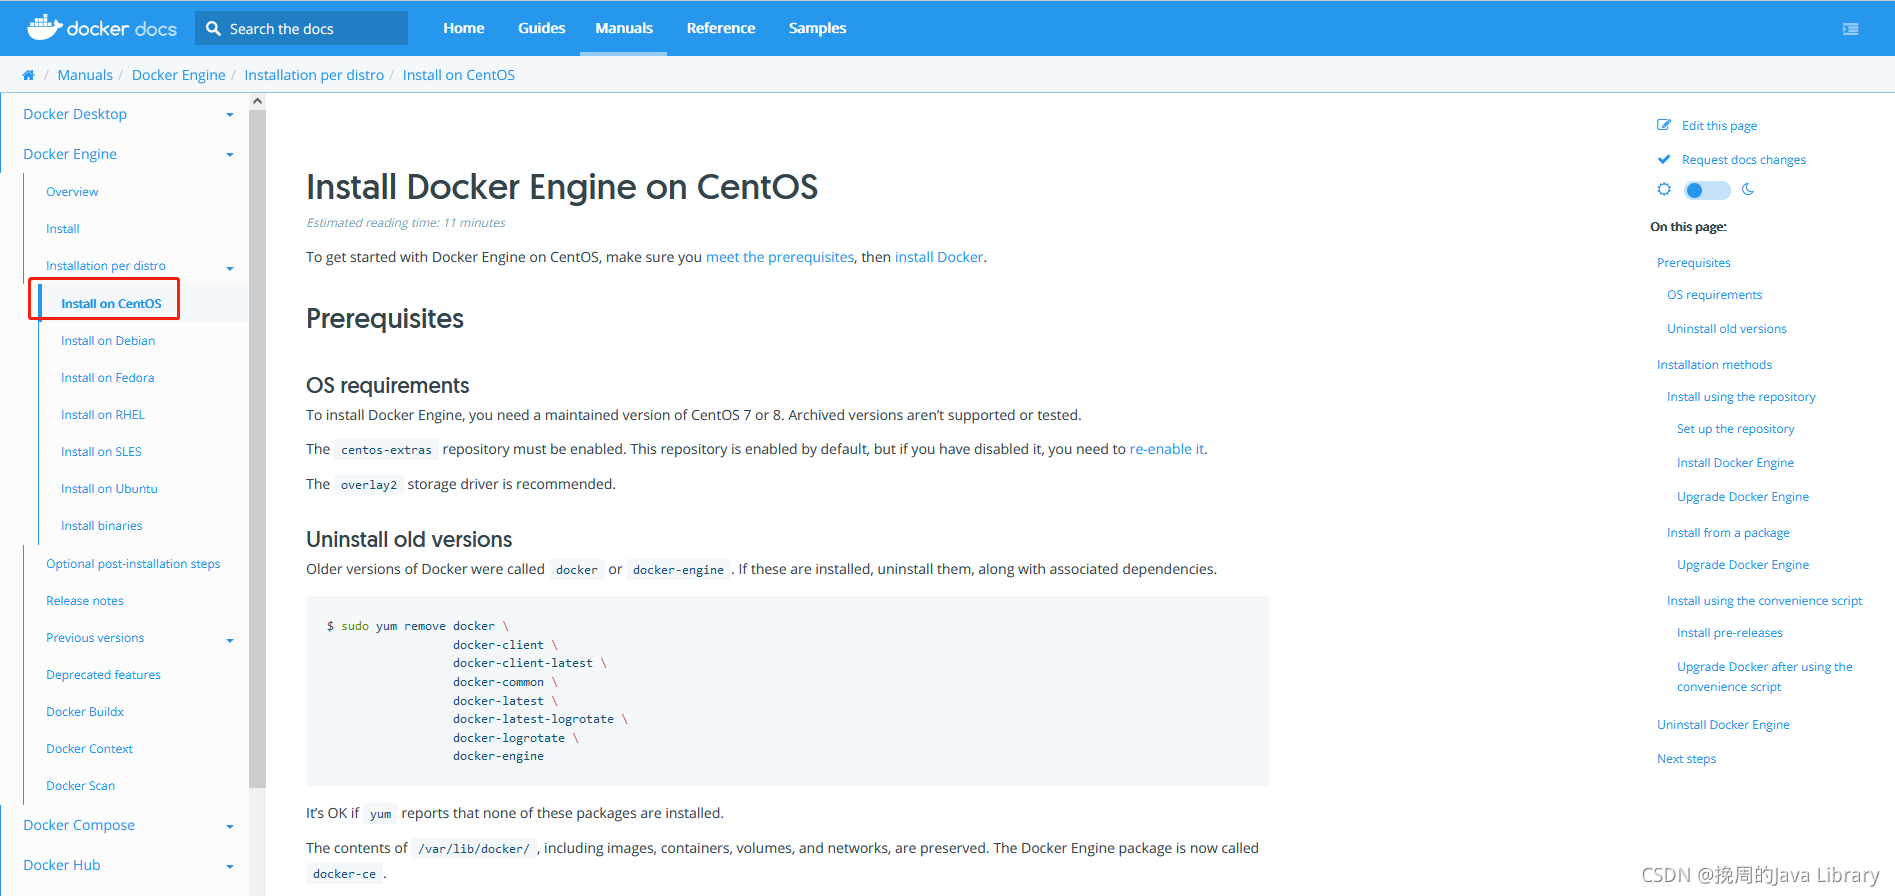
Task: Click the Docker docs whale logo
Action: [45, 27]
